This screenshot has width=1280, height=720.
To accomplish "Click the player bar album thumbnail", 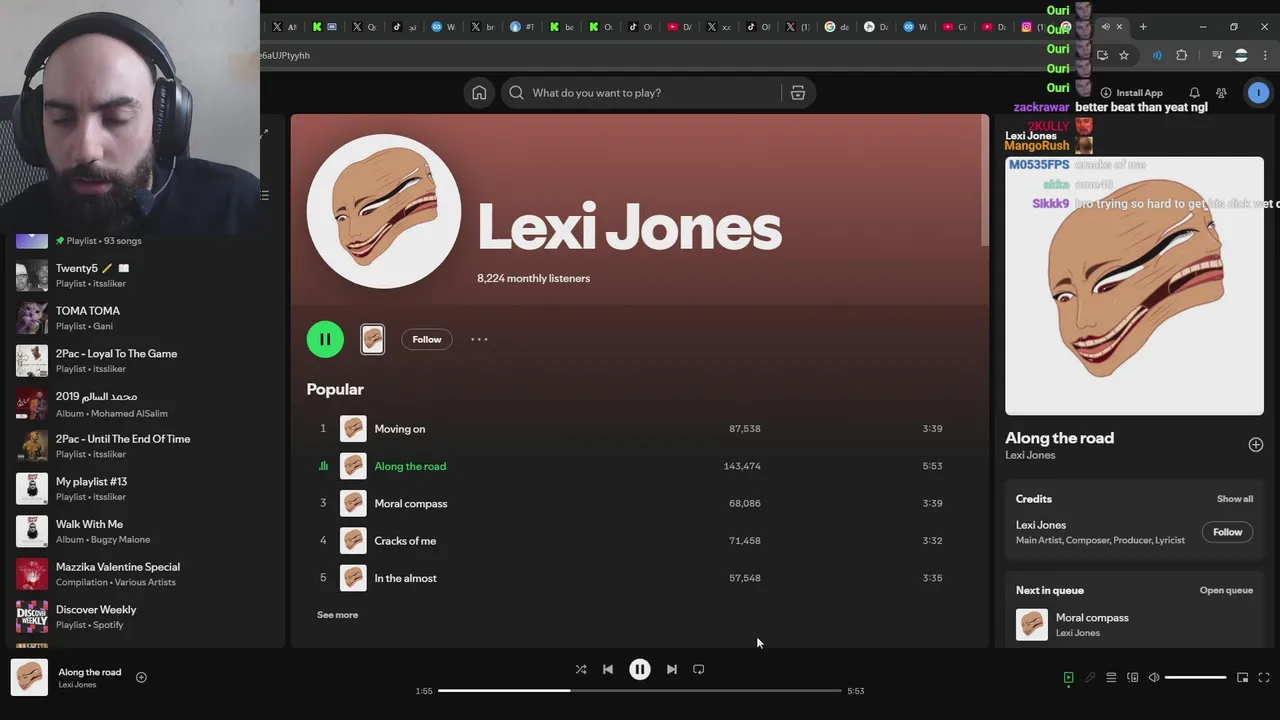I will point(29,678).
